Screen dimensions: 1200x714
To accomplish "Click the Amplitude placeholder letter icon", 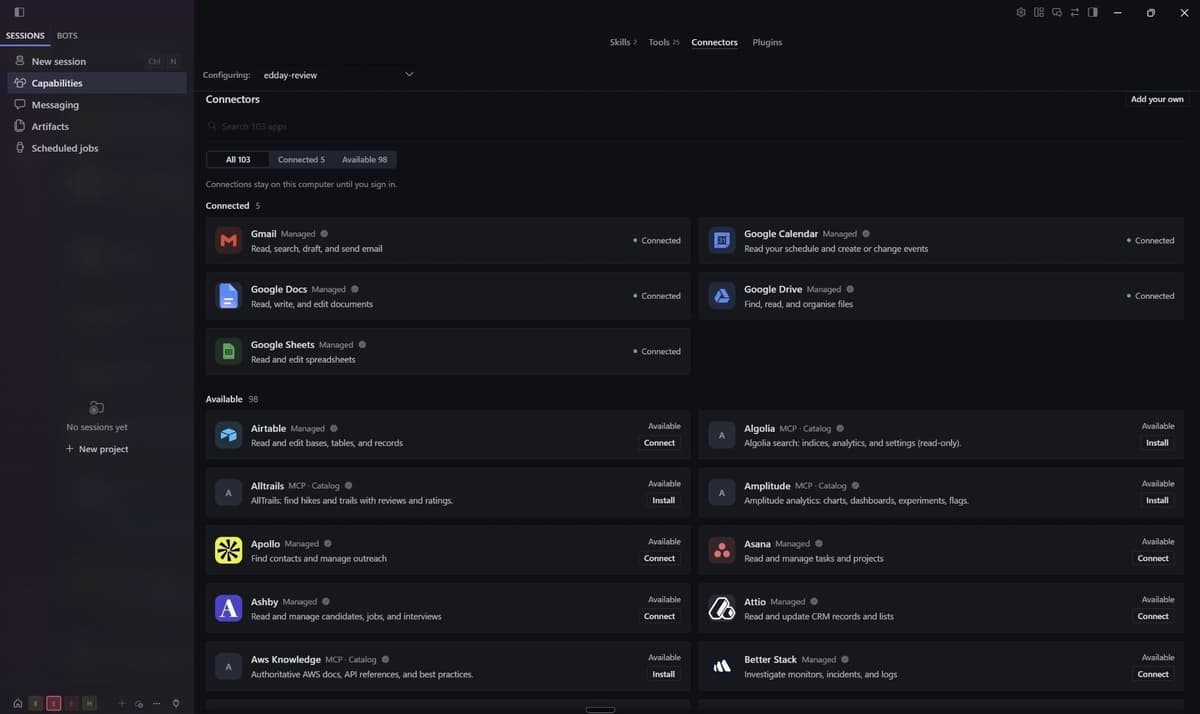I will [722, 492].
